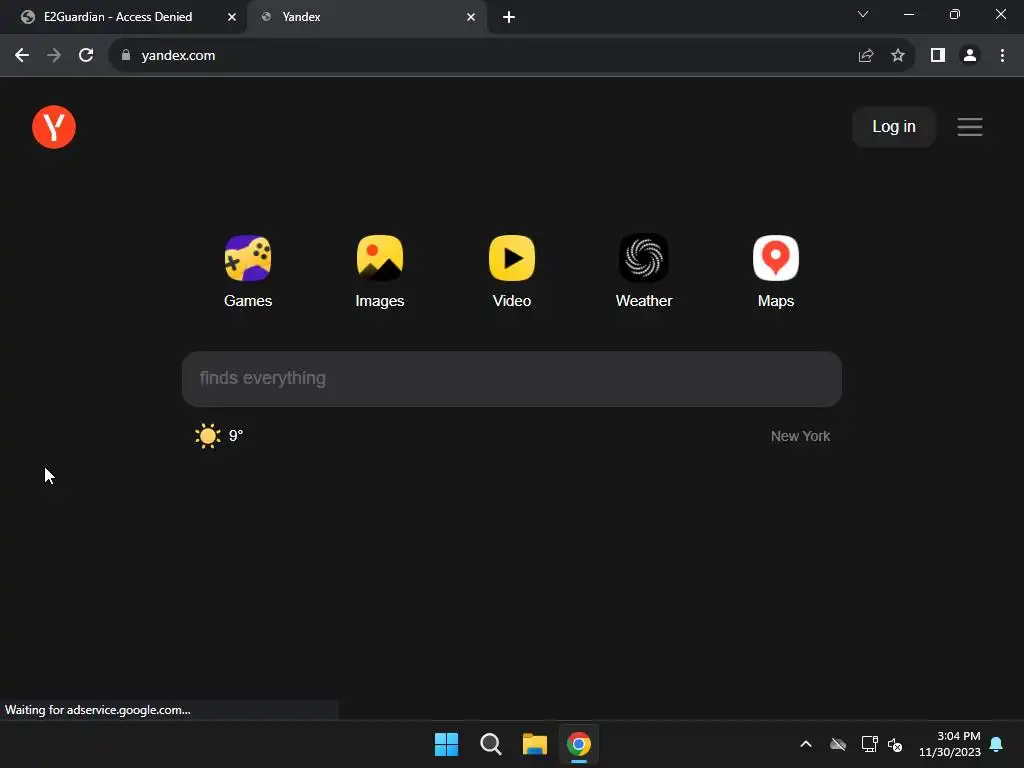Viewport: 1024px width, 768px height.
Task: Click the red Yandex logo
Action: pos(54,127)
